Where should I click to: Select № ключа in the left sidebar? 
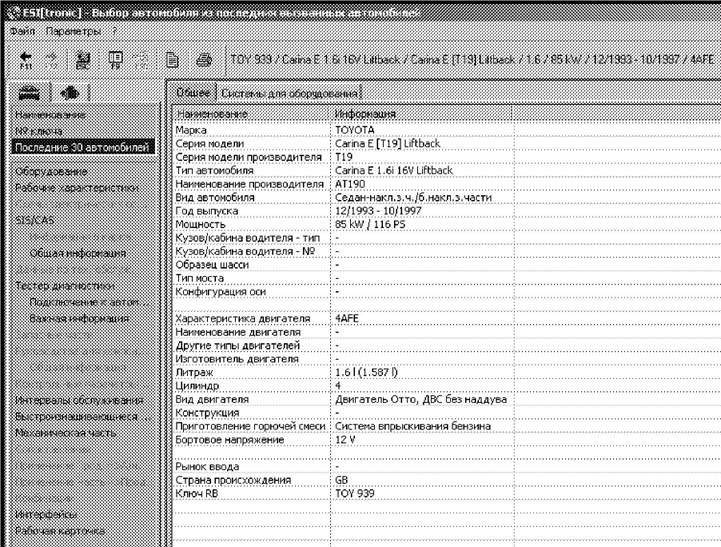pyautogui.click(x=39, y=131)
